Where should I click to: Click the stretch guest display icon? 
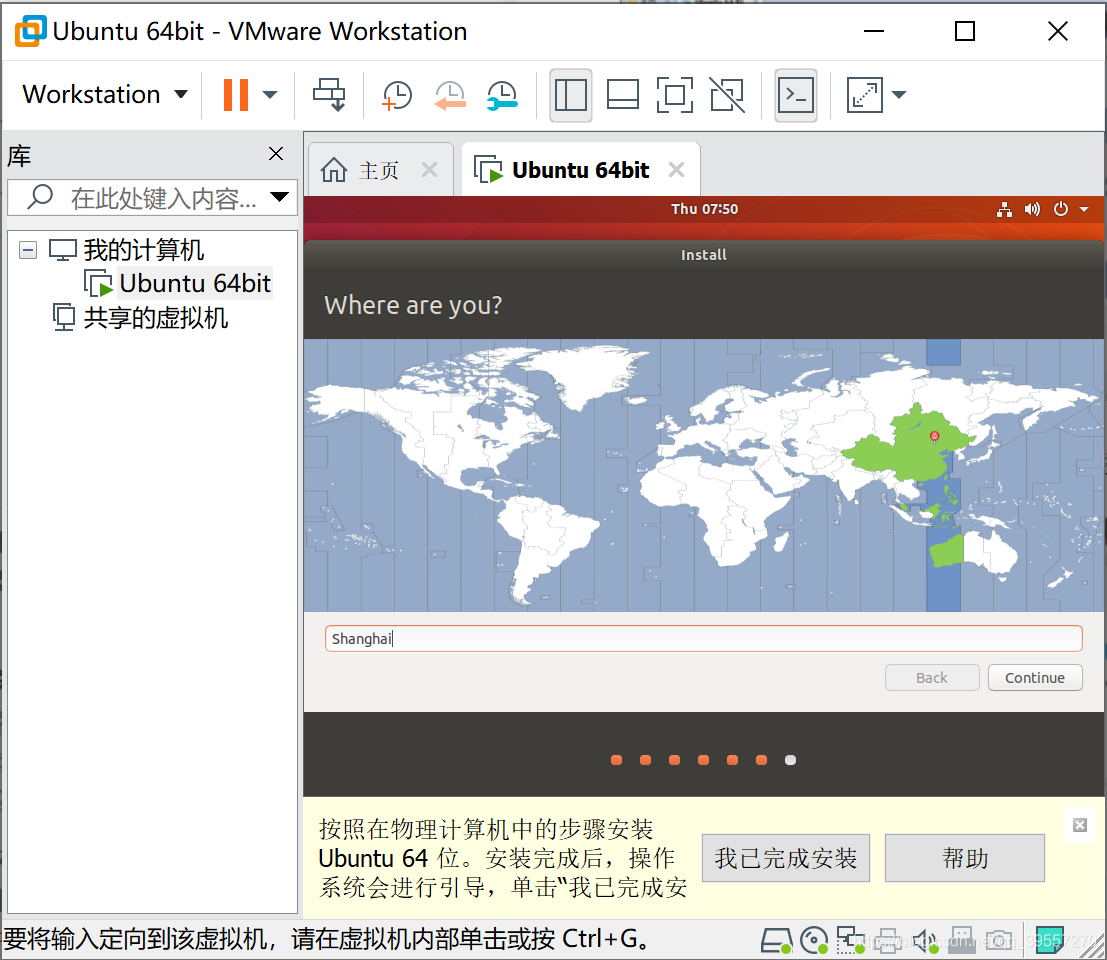pyautogui.click(x=865, y=95)
